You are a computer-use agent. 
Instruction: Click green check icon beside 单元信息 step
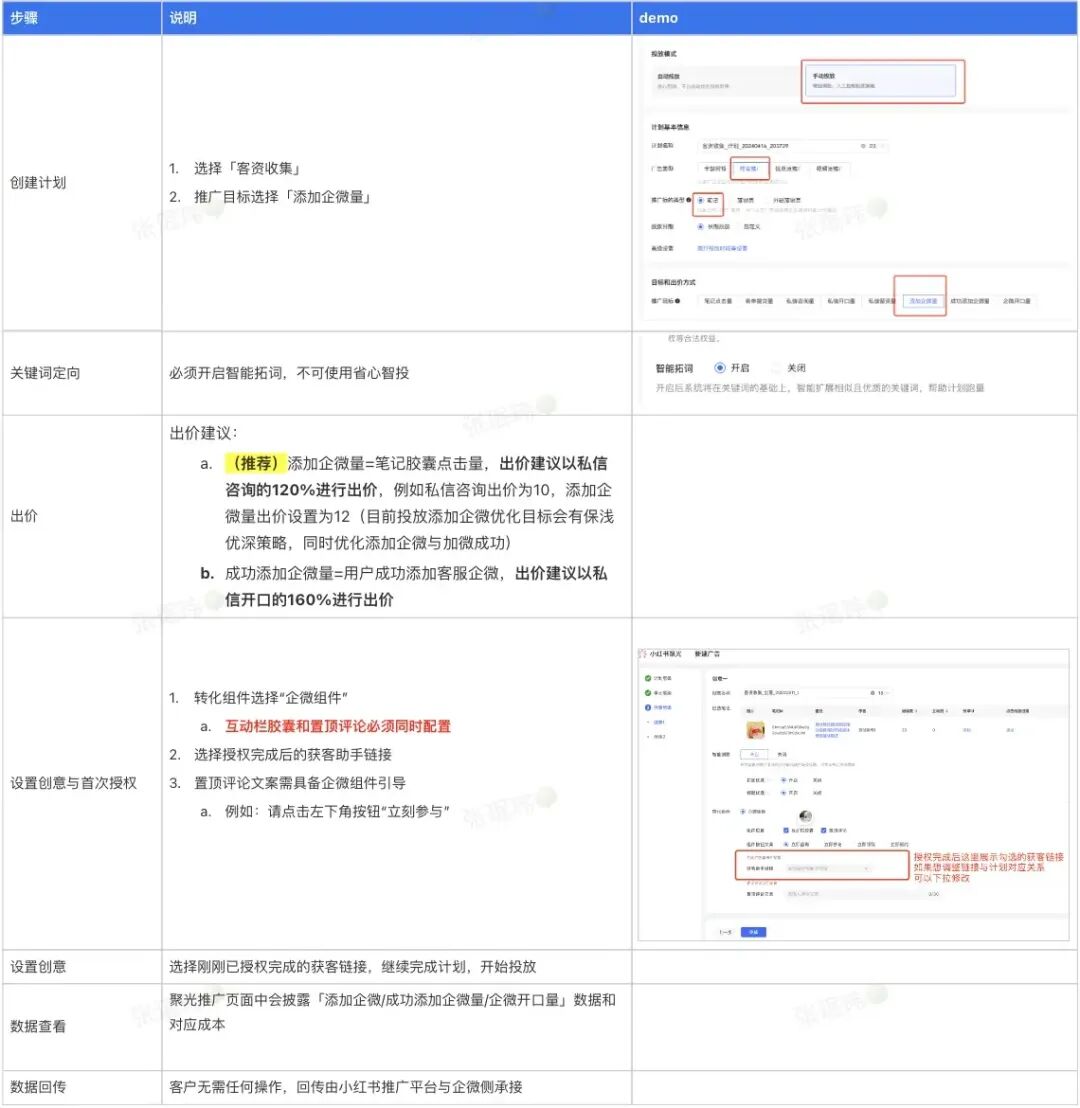click(647, 692)
